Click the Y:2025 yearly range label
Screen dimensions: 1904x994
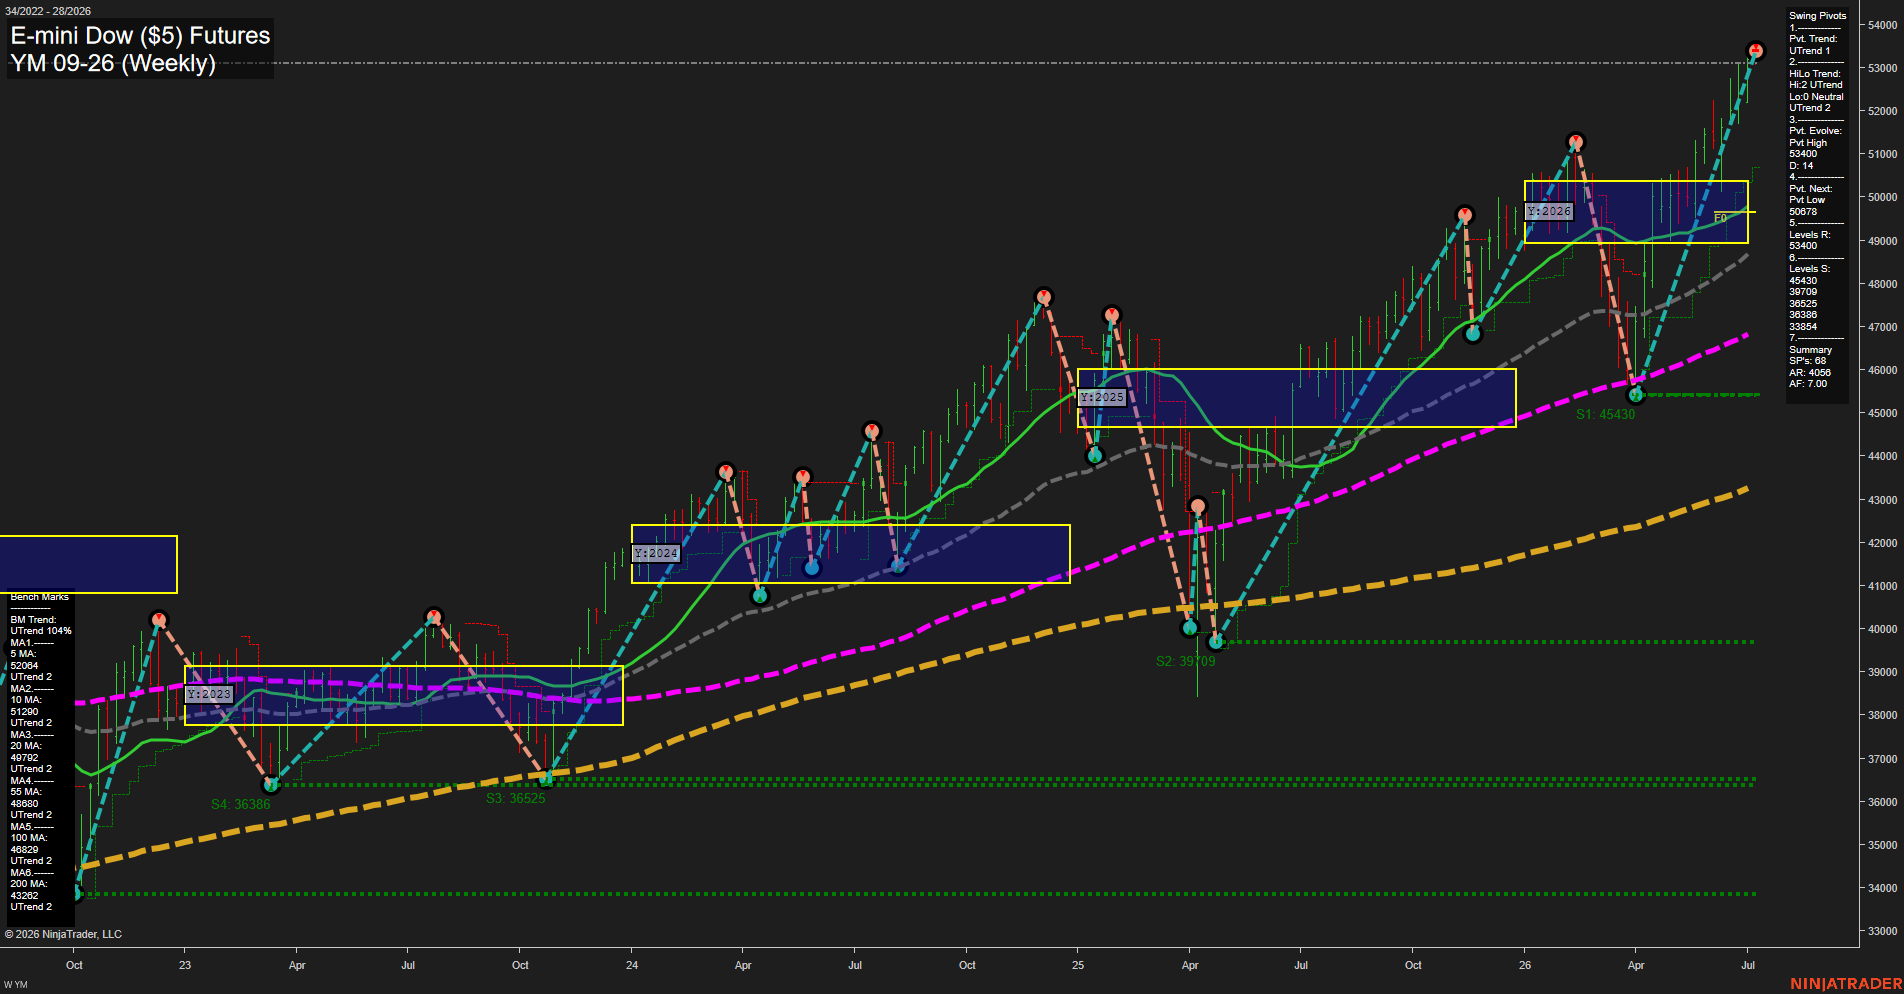(x=1102, y=397)
